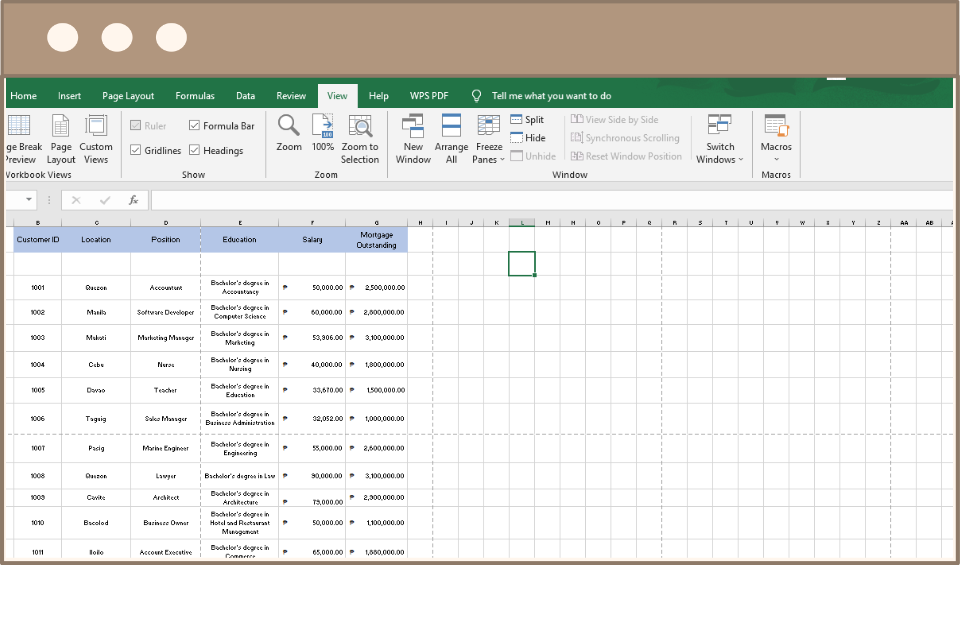Click inside the formula bar field

pos(551,200)
